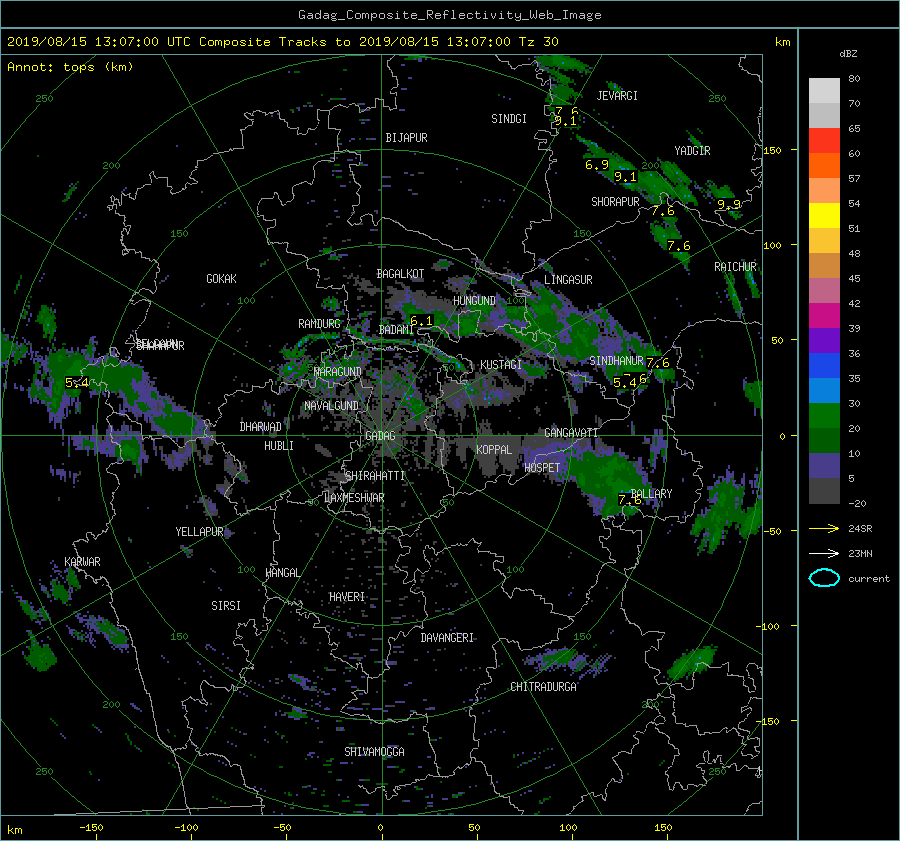Click the GANGAVATI city label
Viewport: 900px width, 841px height.
(x=571, y=433)
